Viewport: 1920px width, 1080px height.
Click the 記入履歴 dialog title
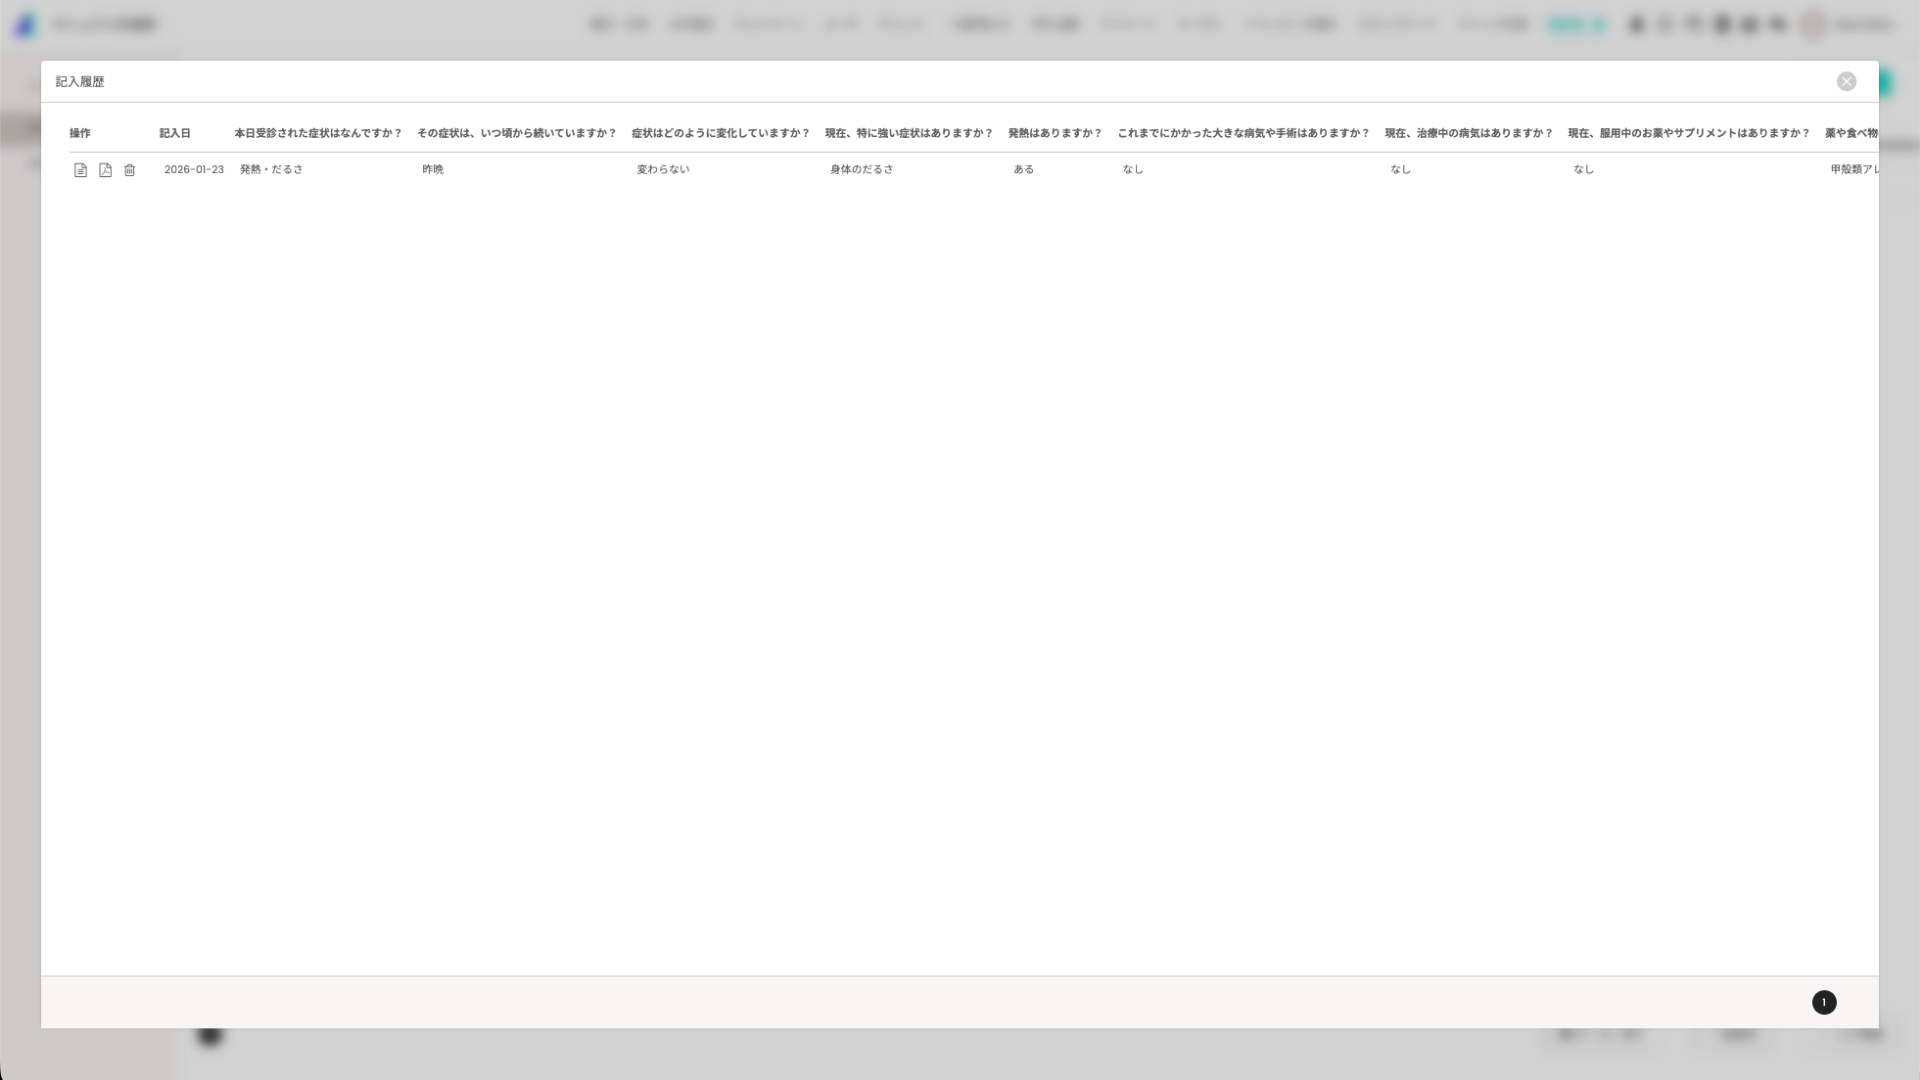tap(80, 82)
